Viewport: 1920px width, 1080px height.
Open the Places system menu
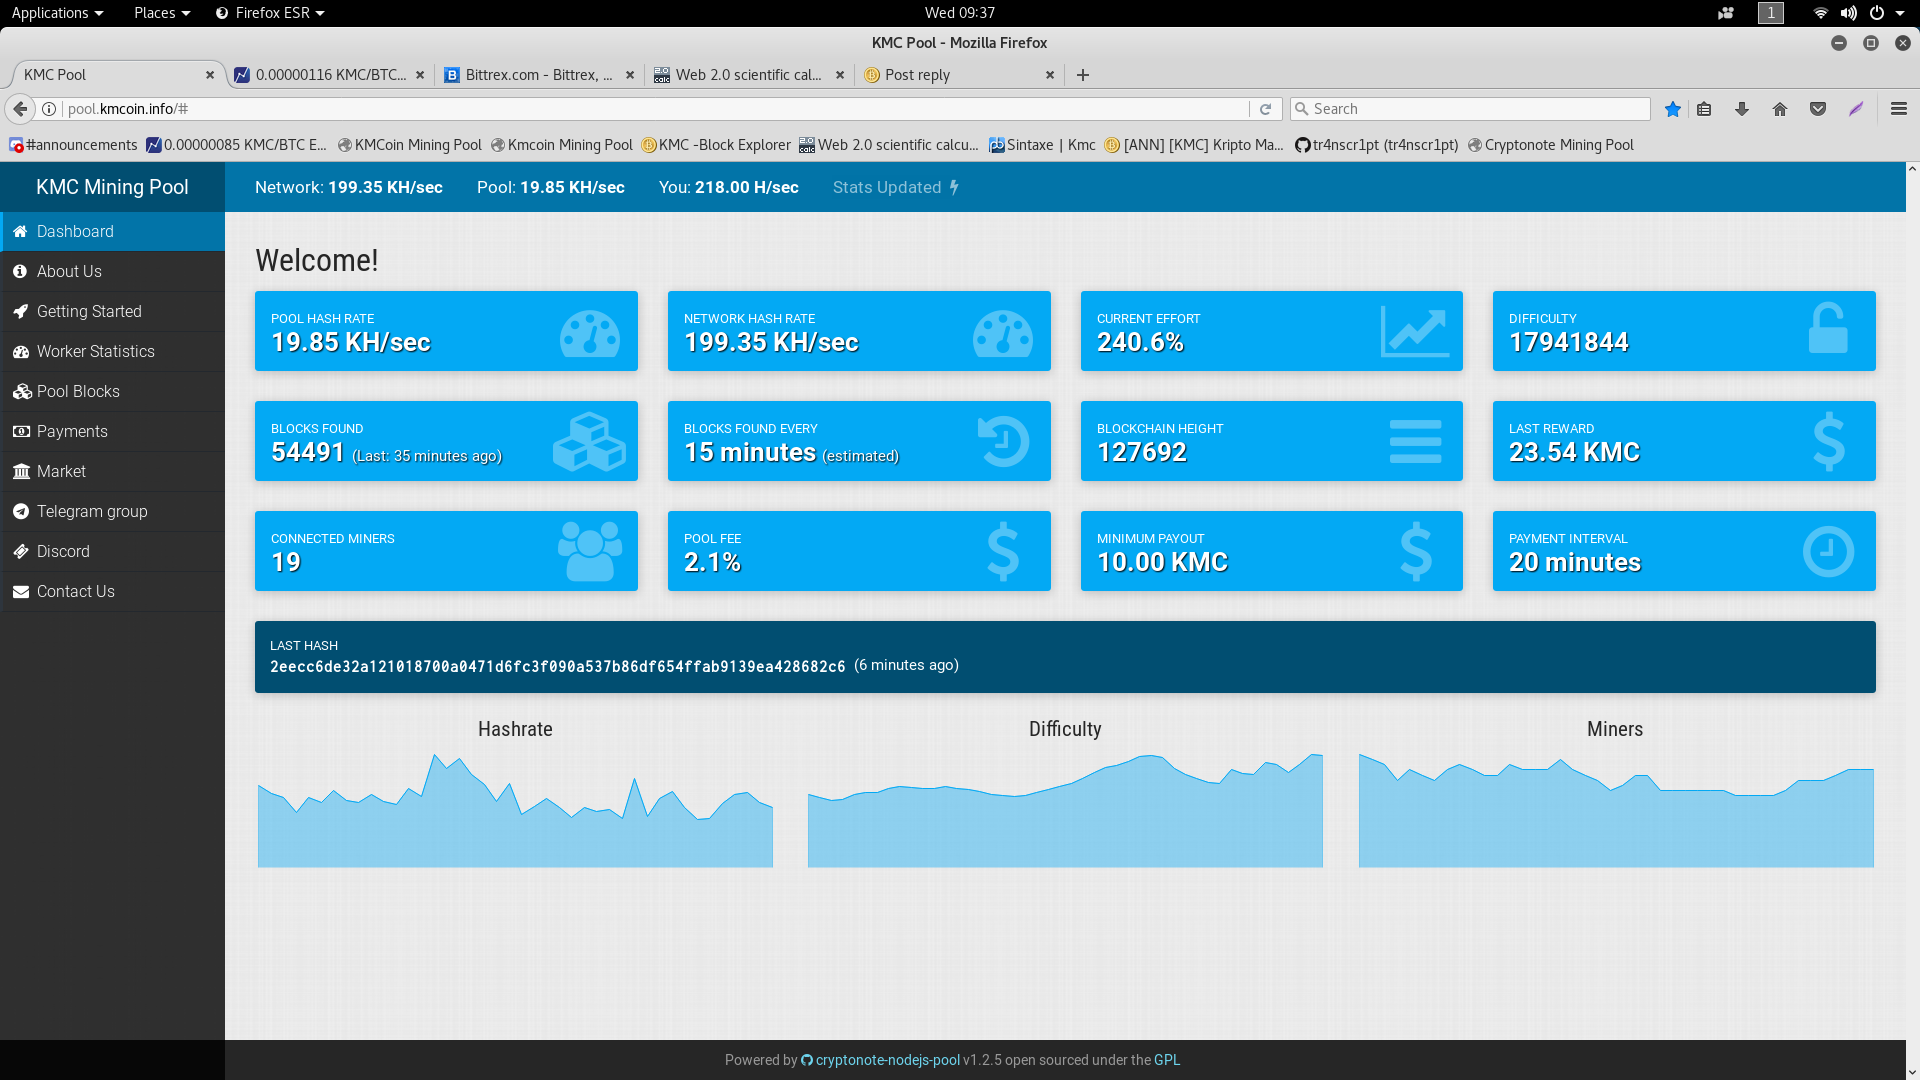[161, 13]
